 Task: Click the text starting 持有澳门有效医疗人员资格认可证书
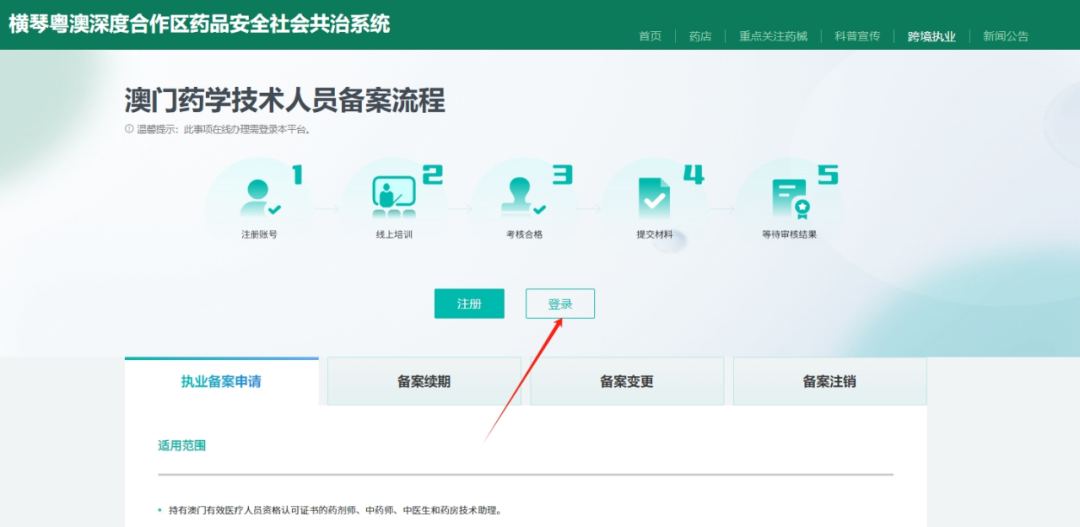pos(335,511)
